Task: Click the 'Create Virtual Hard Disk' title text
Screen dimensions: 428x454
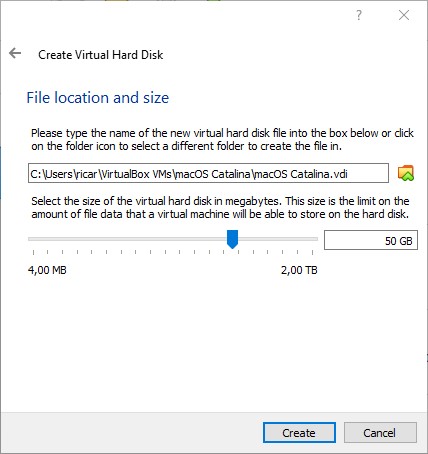Action: pos(101,55)
